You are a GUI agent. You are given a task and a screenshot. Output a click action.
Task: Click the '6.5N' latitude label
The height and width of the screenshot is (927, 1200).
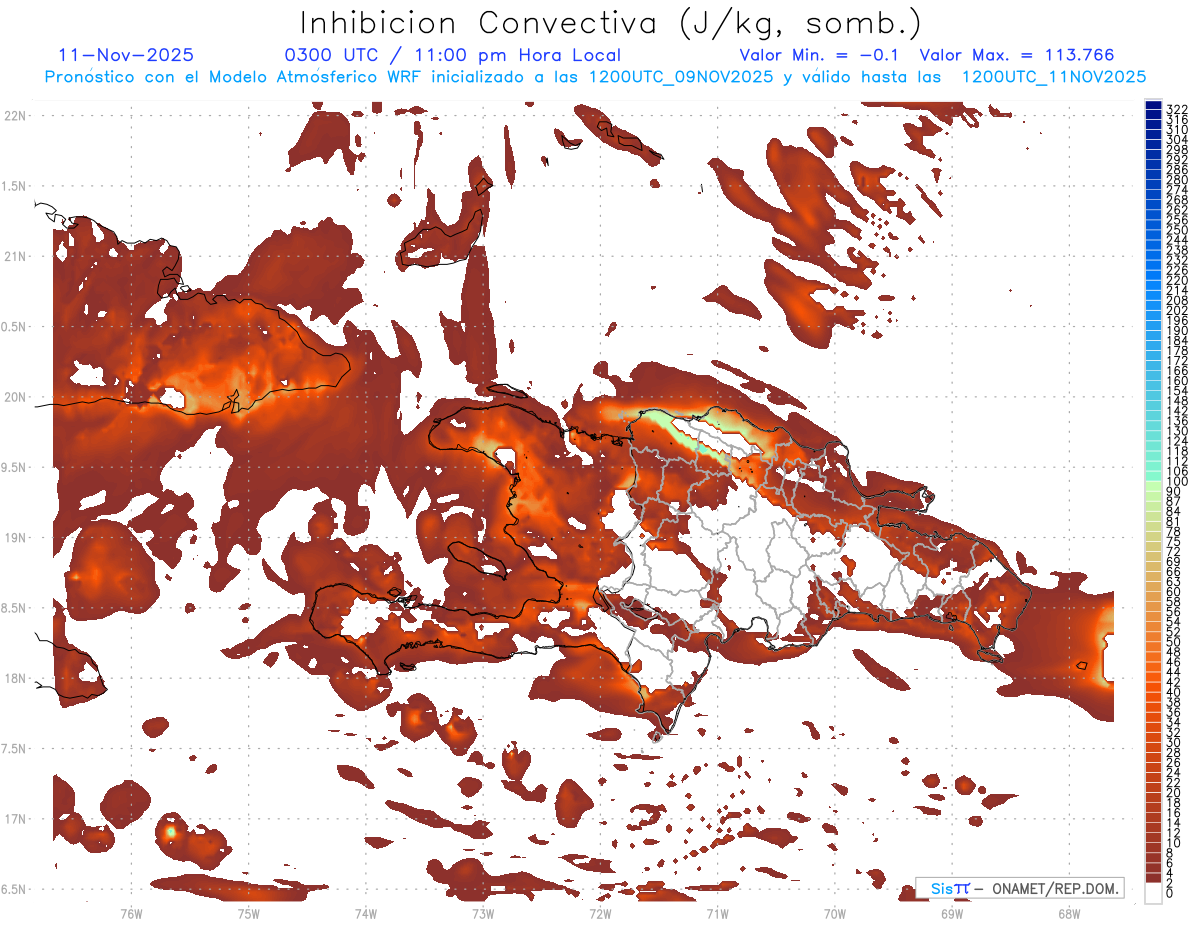tap(14, 889)
